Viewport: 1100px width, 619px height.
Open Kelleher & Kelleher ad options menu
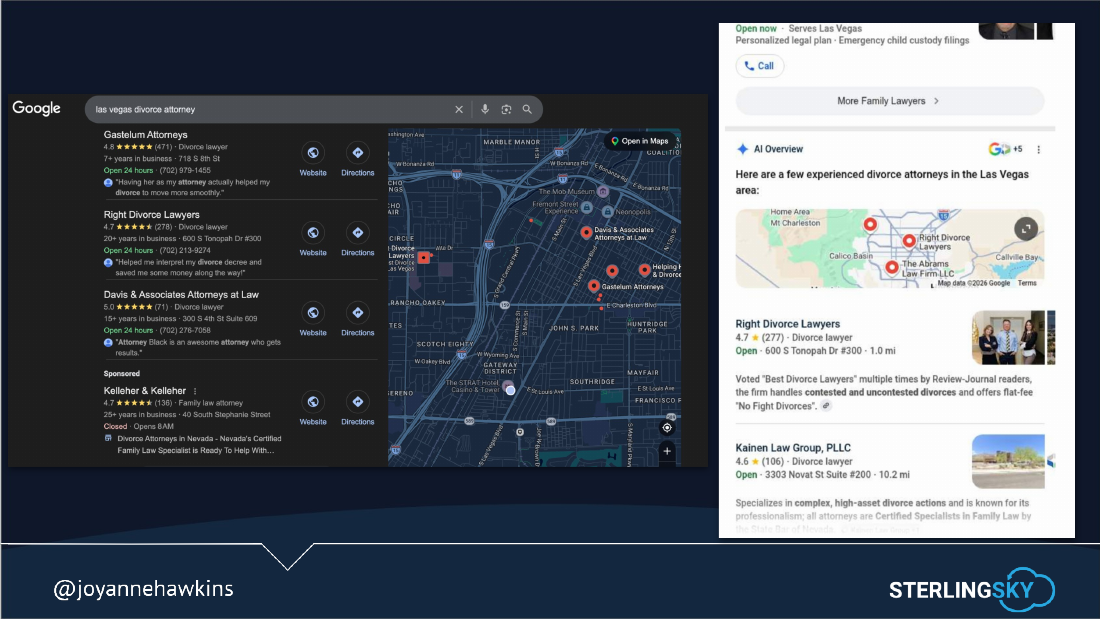[195, 391]
